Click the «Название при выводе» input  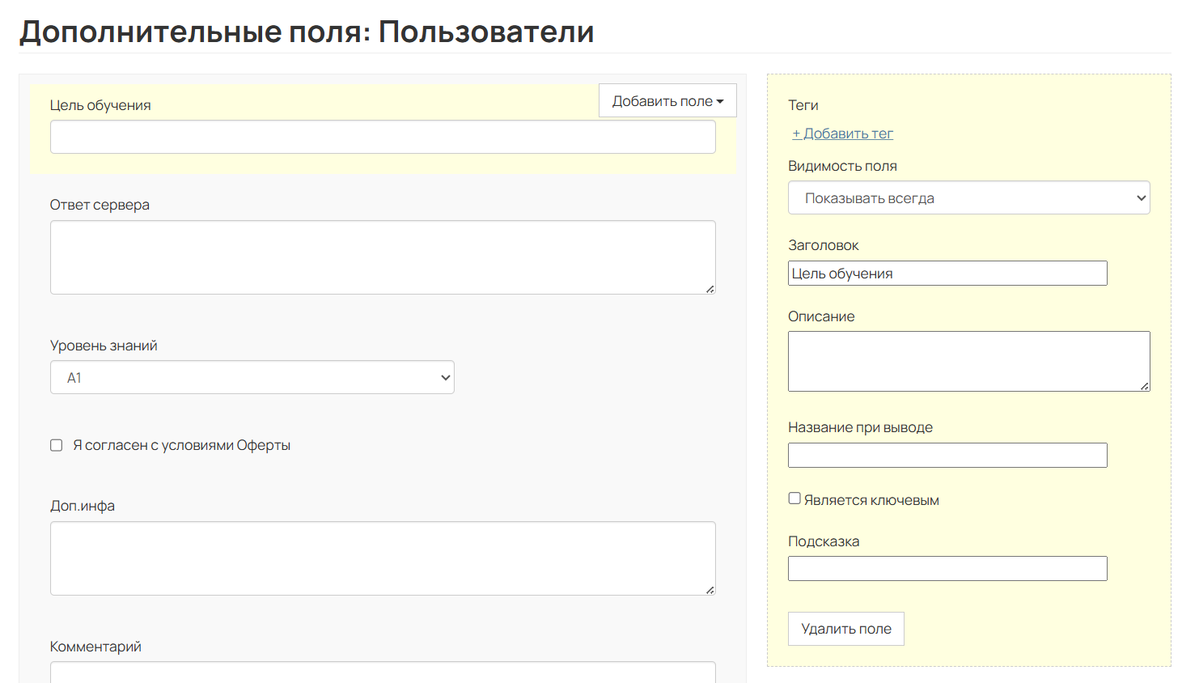947,454
